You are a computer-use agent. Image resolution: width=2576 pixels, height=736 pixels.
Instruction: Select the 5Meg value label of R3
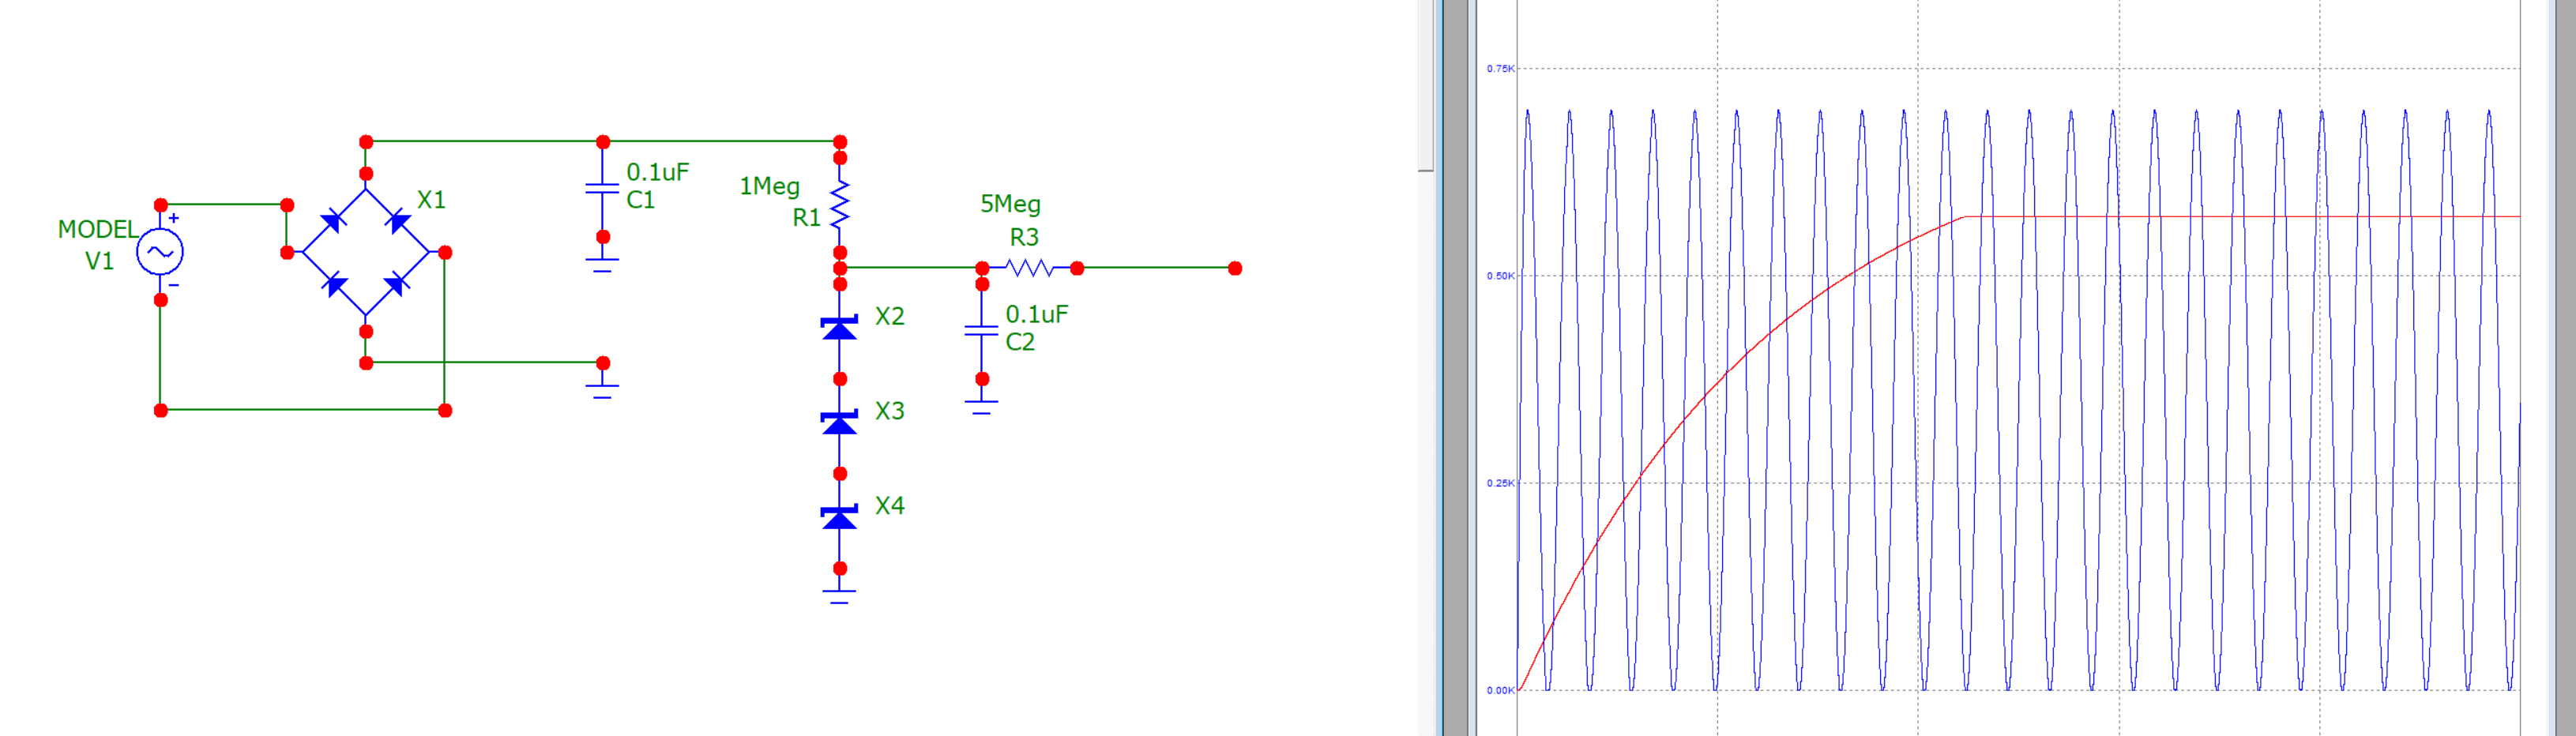tap(1010, 204)
